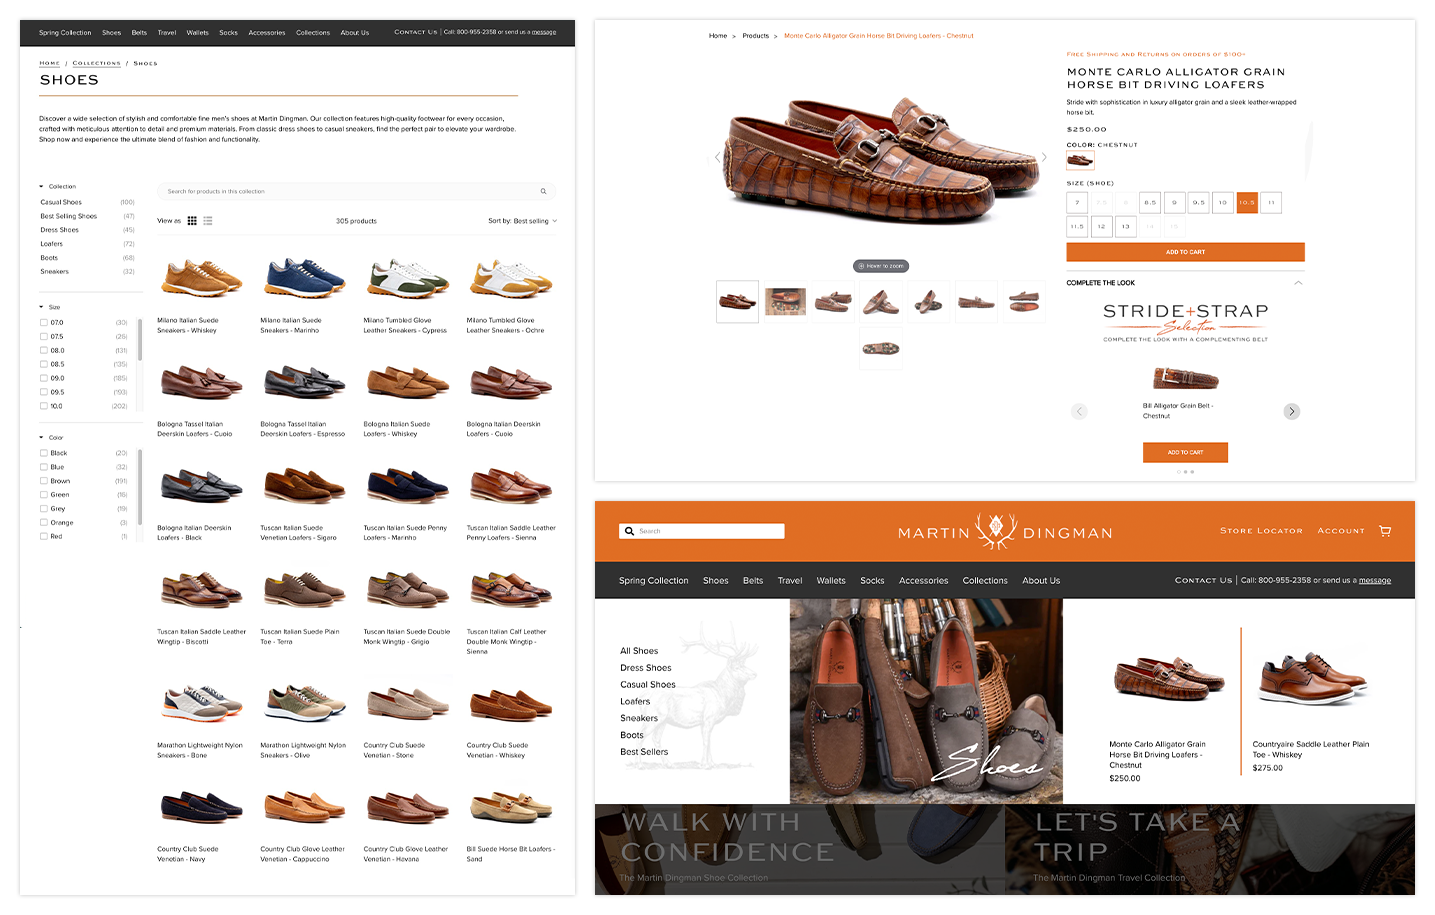Screen dimensions: 1435x915
Task: Open Bit Suede Horse Bit Loafers Sand image
Action: coord(510,806)
